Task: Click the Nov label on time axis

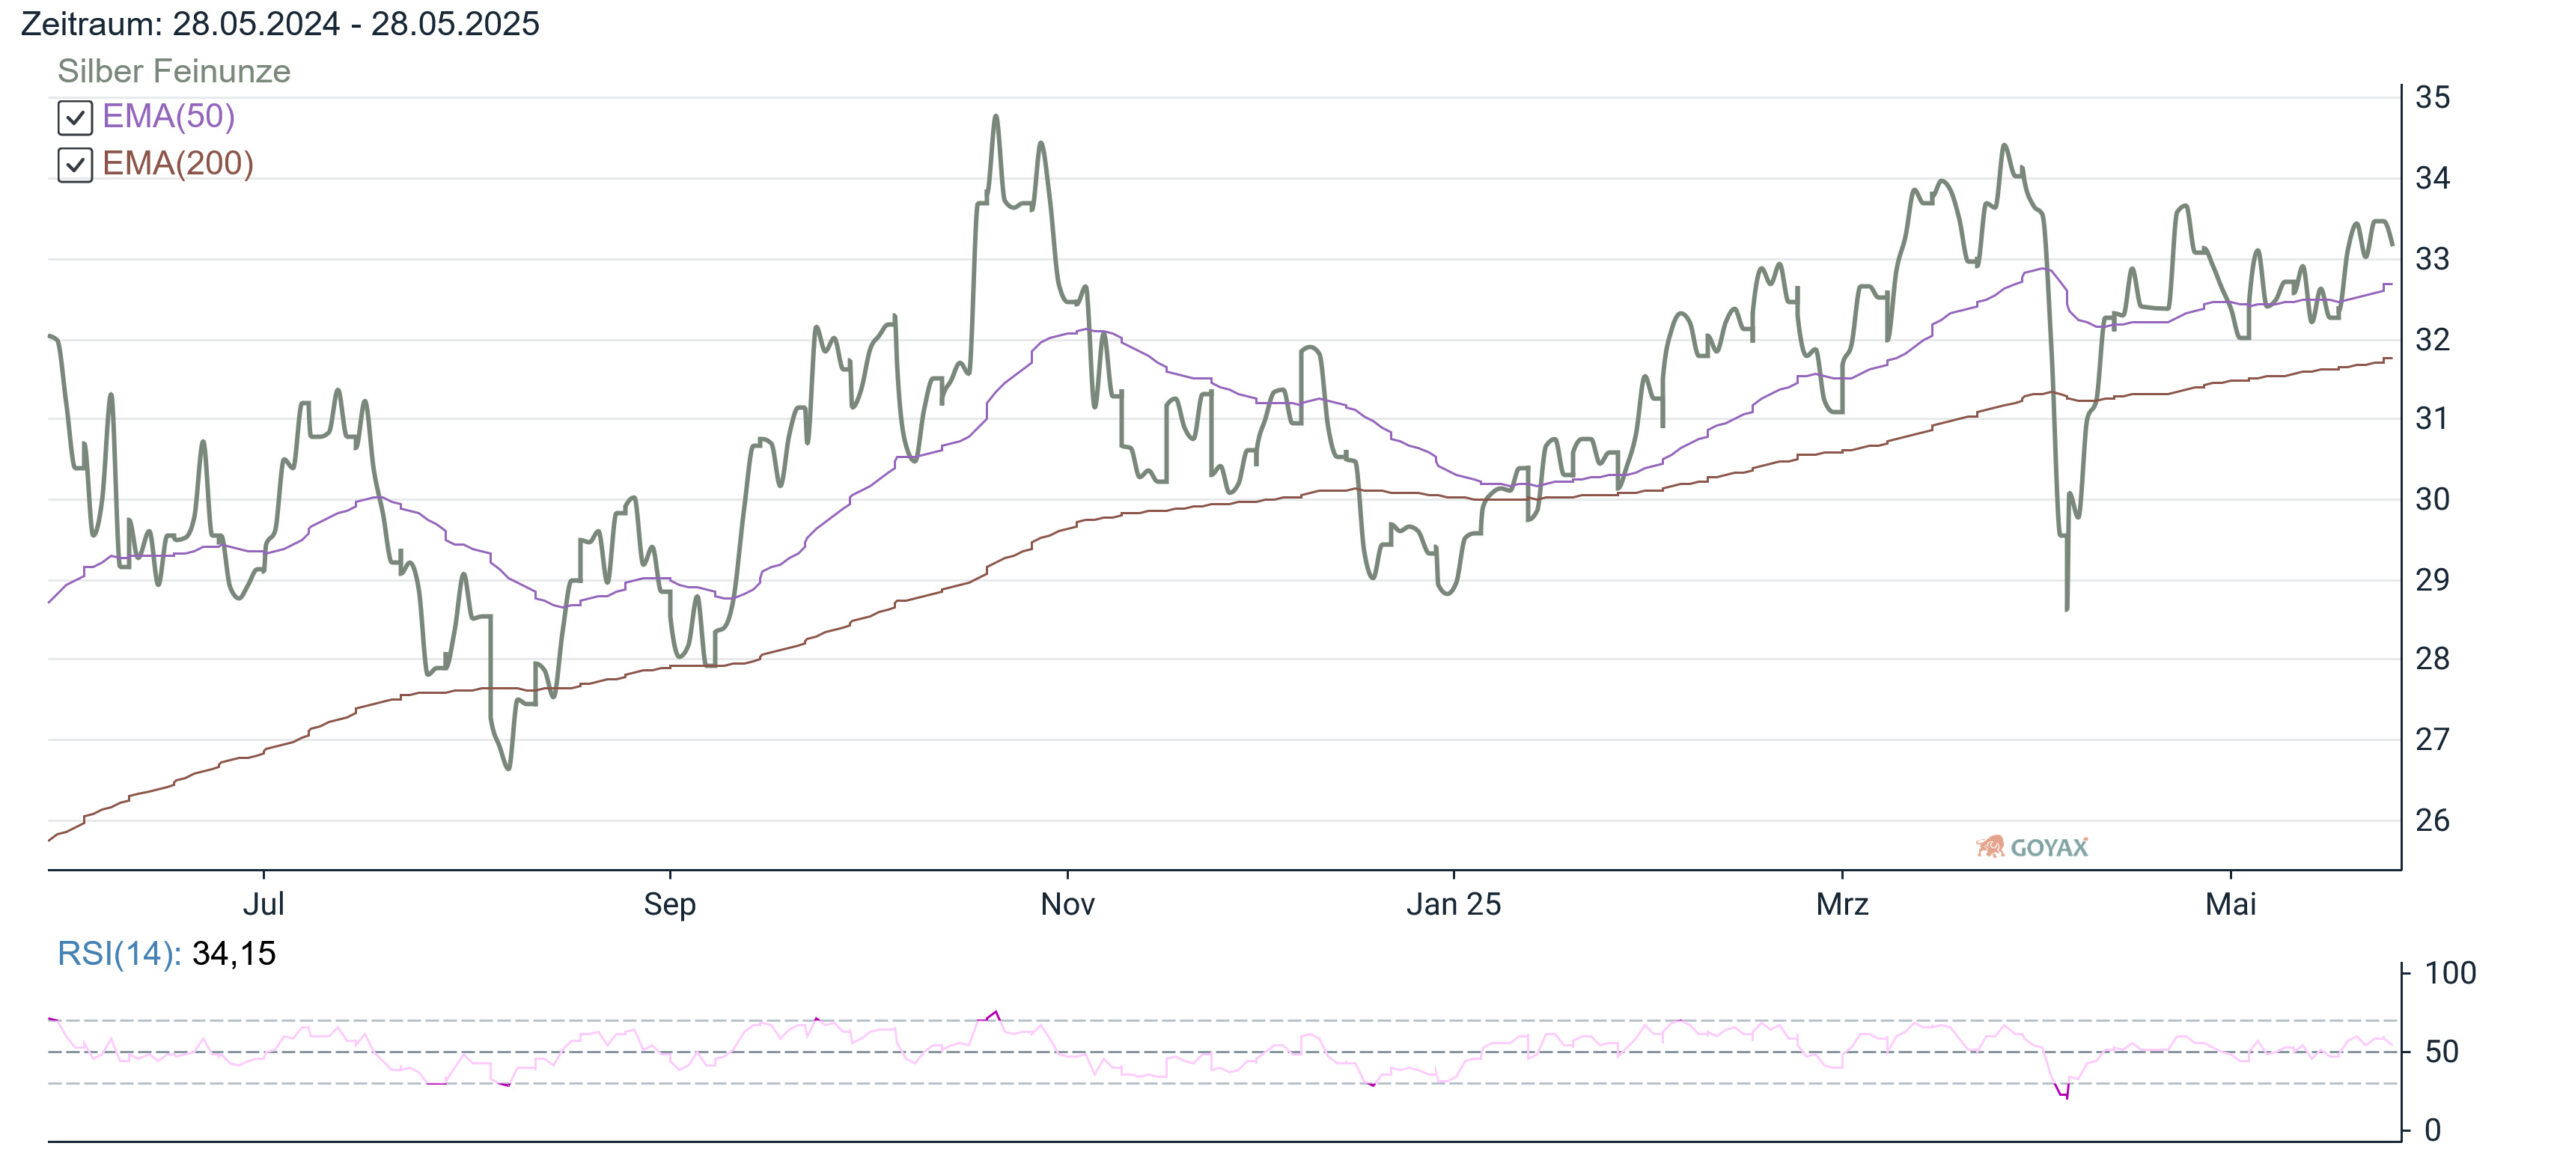Action: pos(1067,904)
